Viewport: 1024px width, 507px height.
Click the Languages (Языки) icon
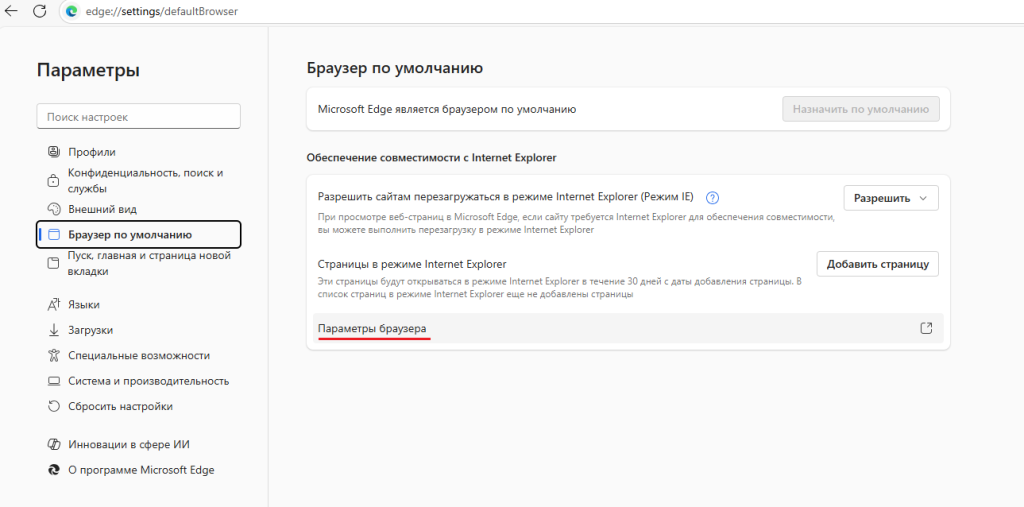coord(54,304)
